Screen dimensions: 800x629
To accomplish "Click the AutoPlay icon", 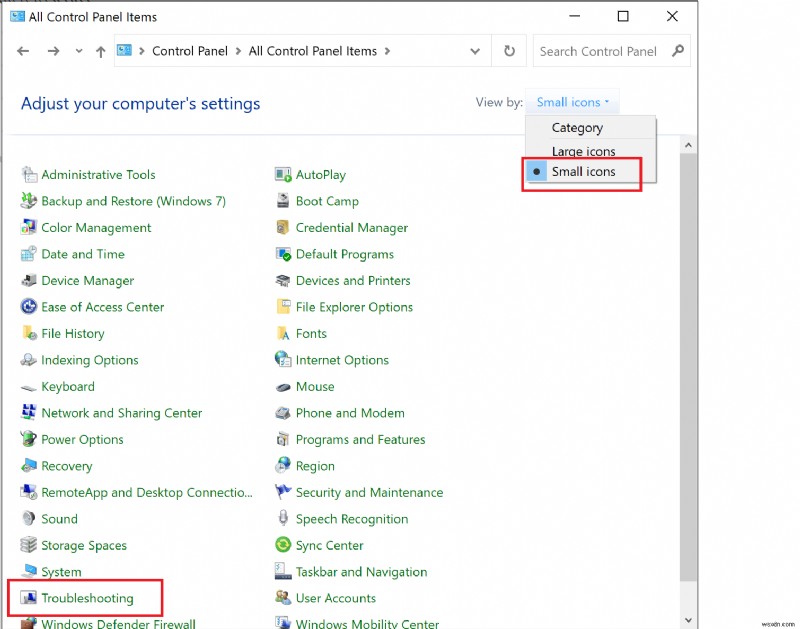I will tap(283, 174).
